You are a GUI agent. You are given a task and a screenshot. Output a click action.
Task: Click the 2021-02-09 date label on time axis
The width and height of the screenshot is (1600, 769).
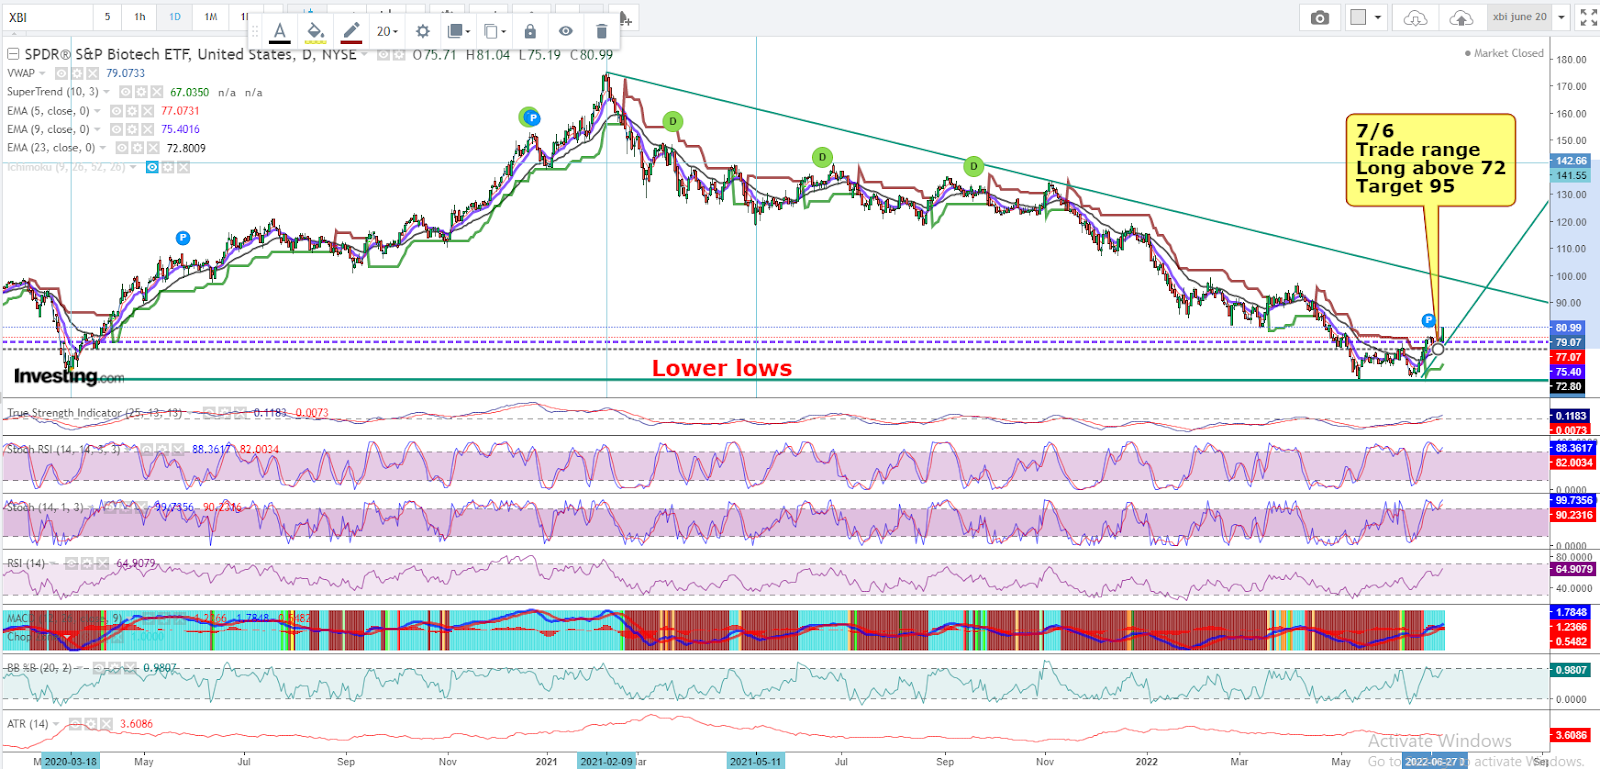click(x=606, y=761)
